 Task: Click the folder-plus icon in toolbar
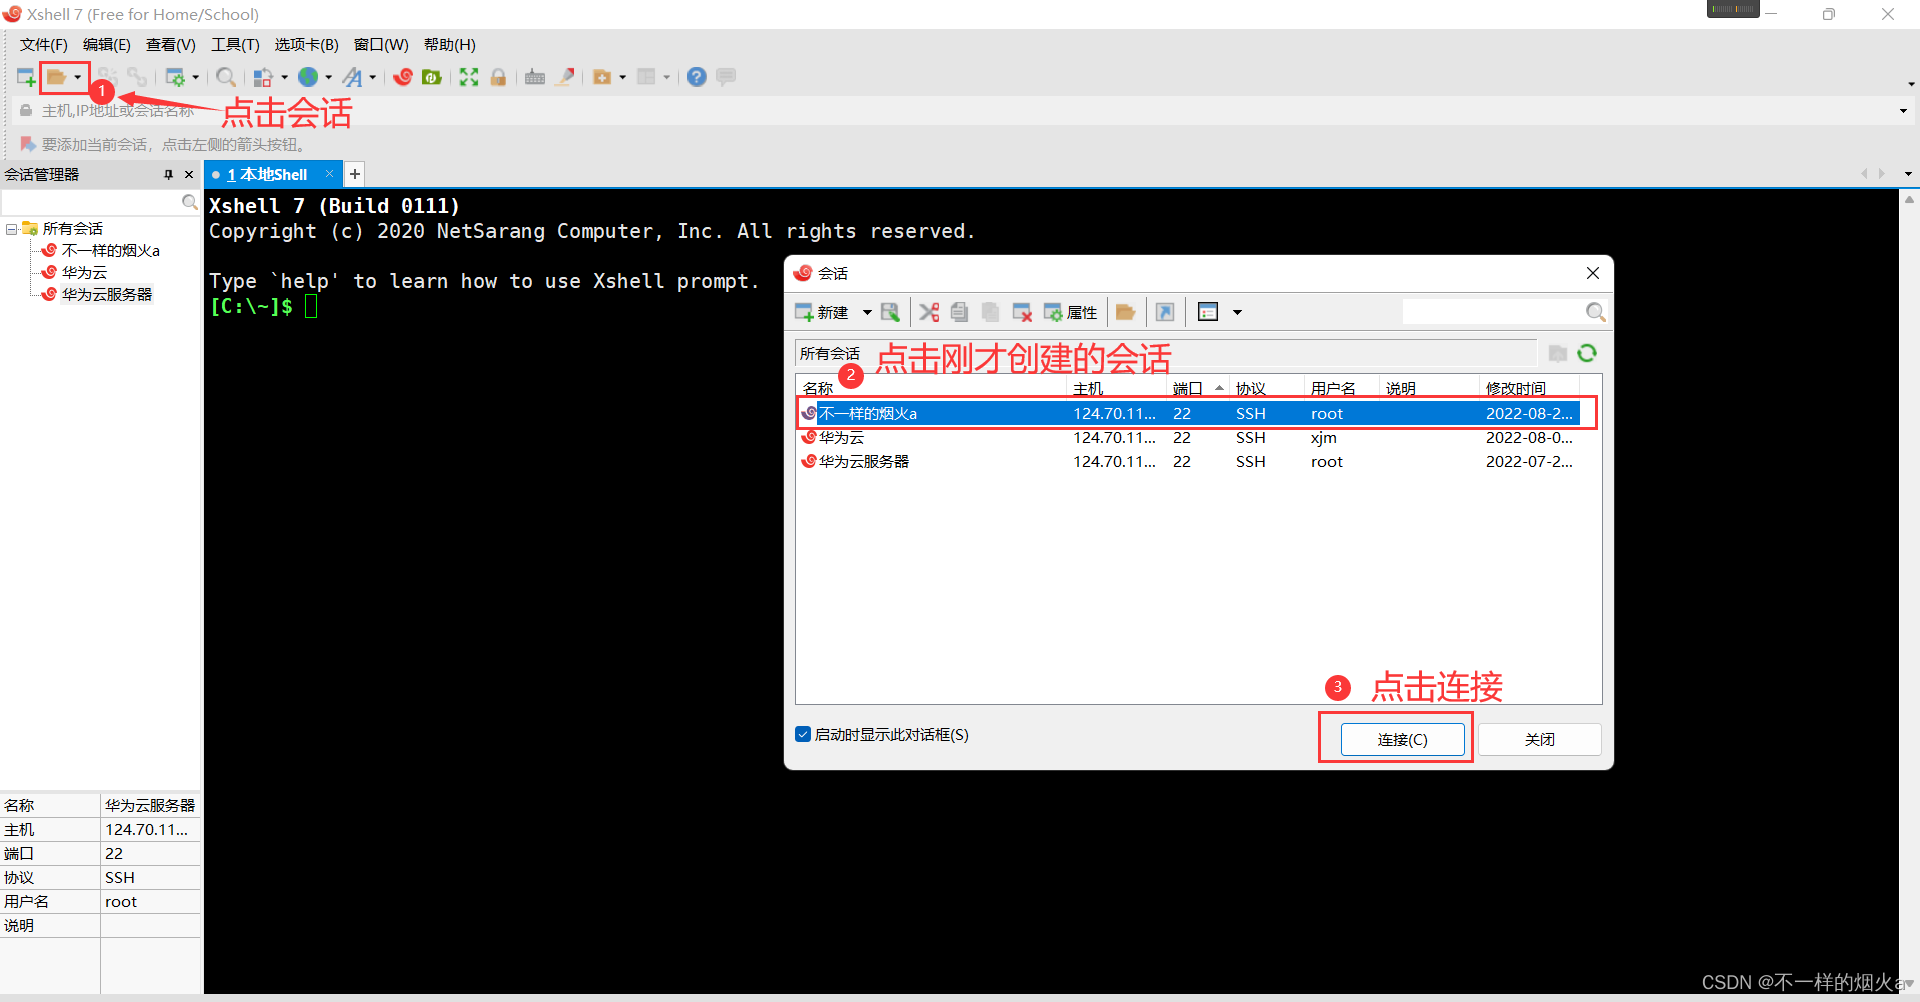point(602,77)
